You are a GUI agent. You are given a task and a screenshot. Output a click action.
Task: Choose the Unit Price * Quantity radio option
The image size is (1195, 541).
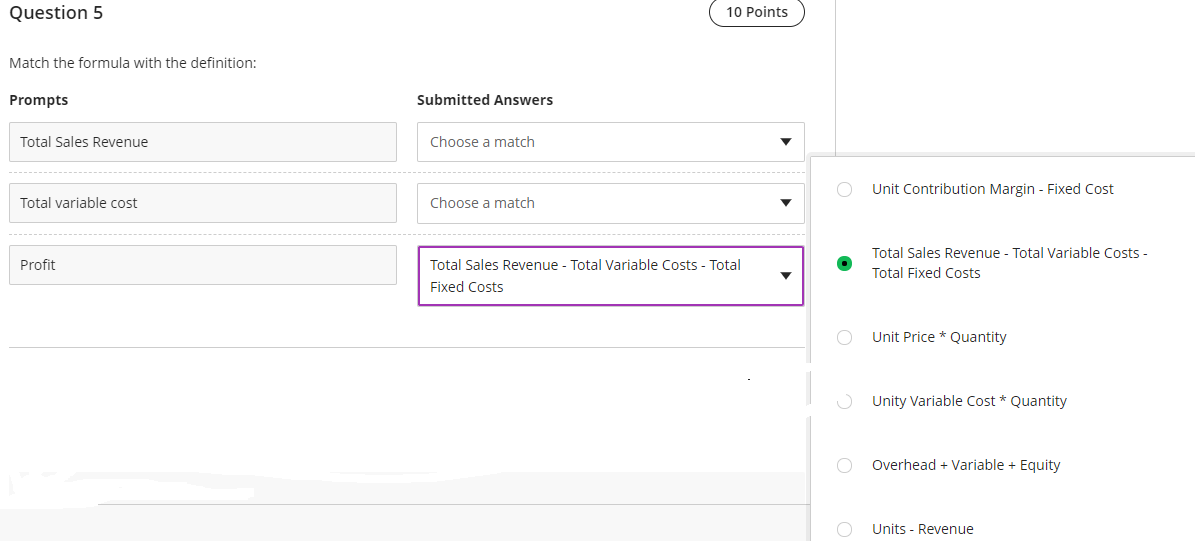pos(844,338)
